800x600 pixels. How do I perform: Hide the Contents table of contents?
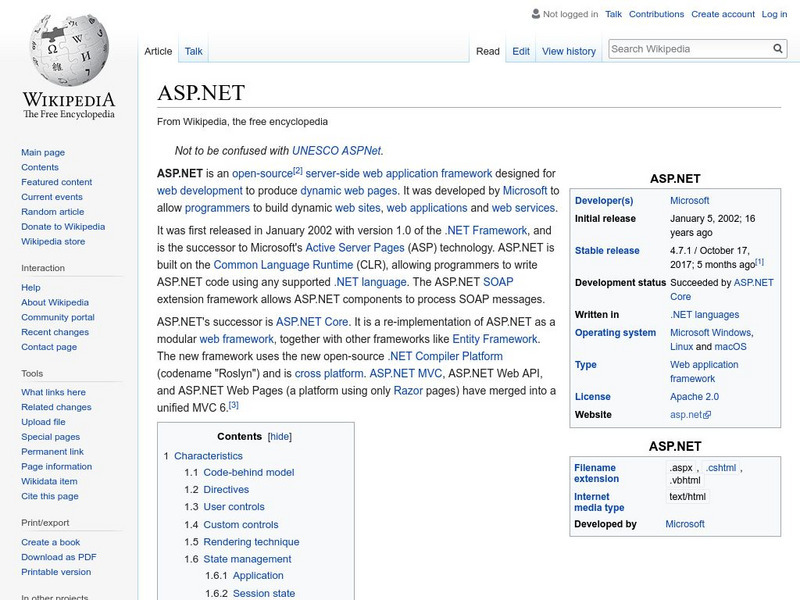(x=280, y=437)
